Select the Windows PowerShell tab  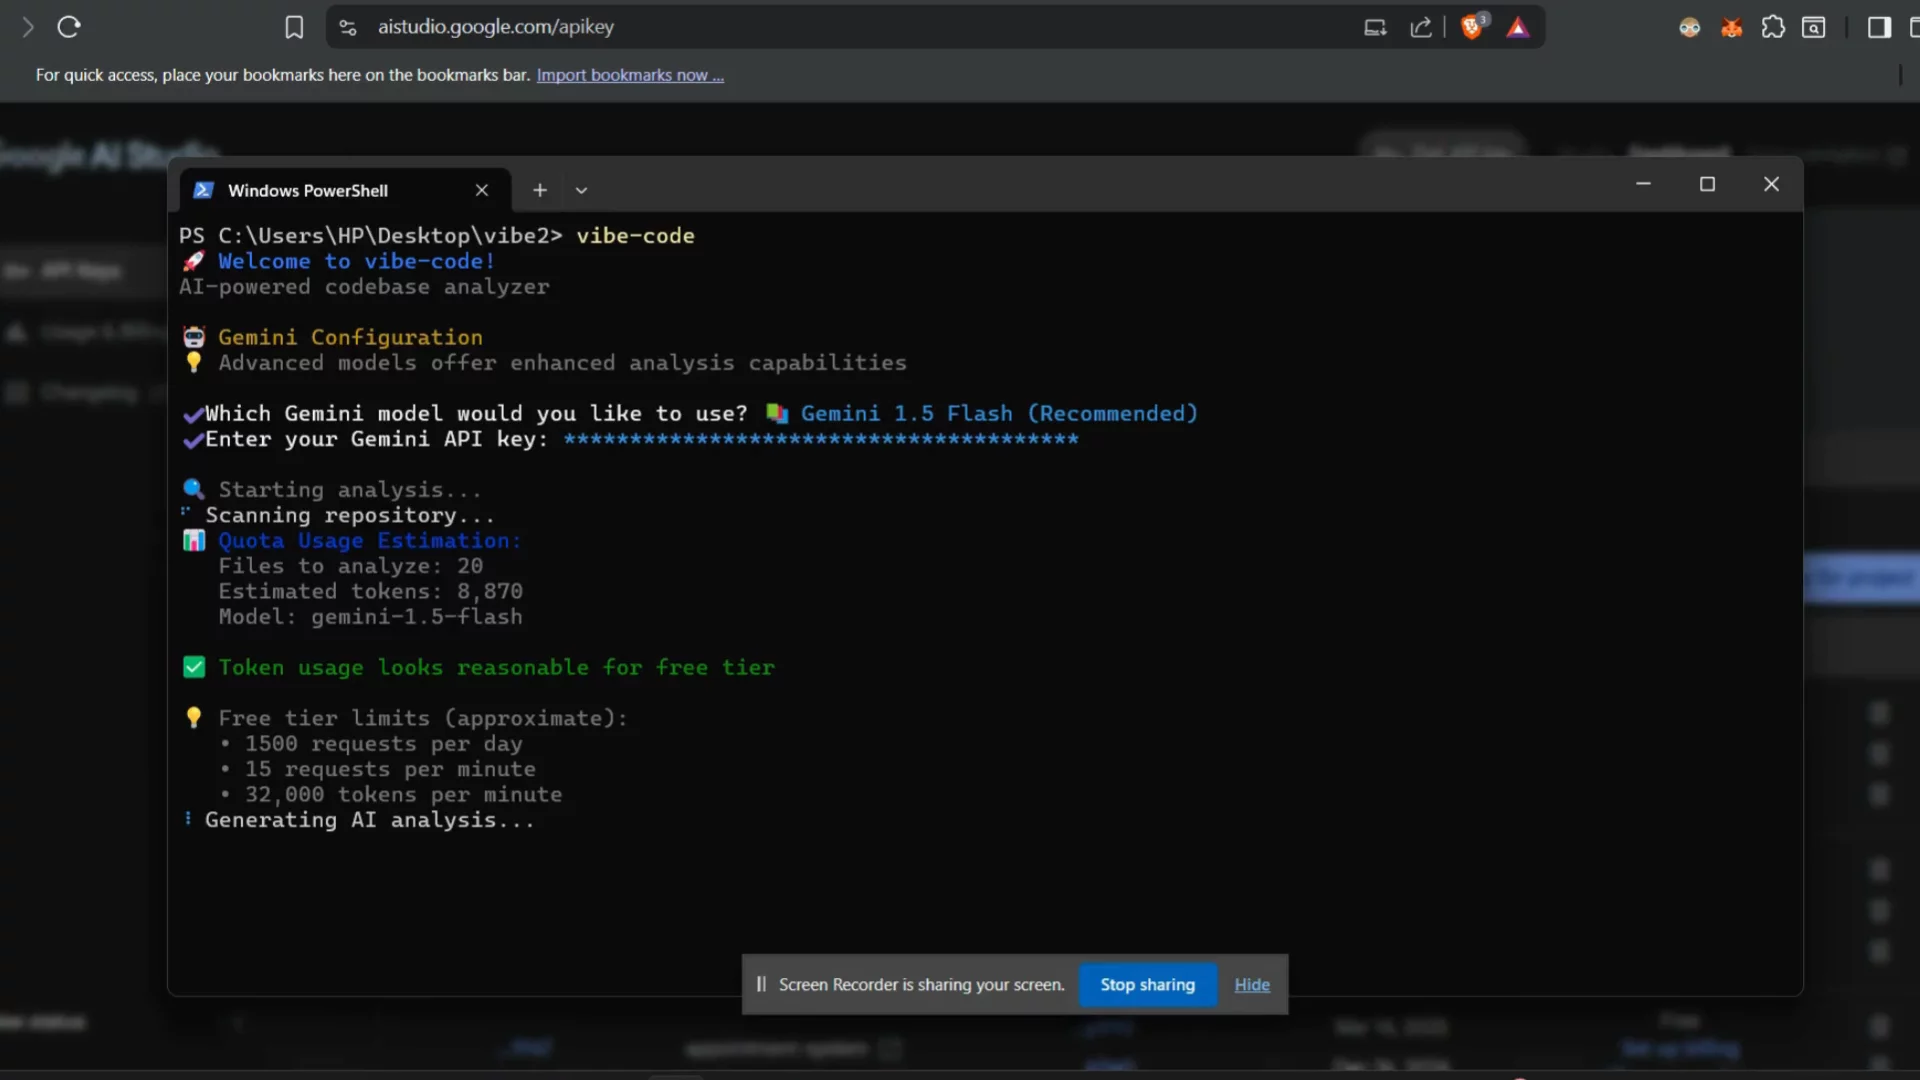tap(345, 190)
